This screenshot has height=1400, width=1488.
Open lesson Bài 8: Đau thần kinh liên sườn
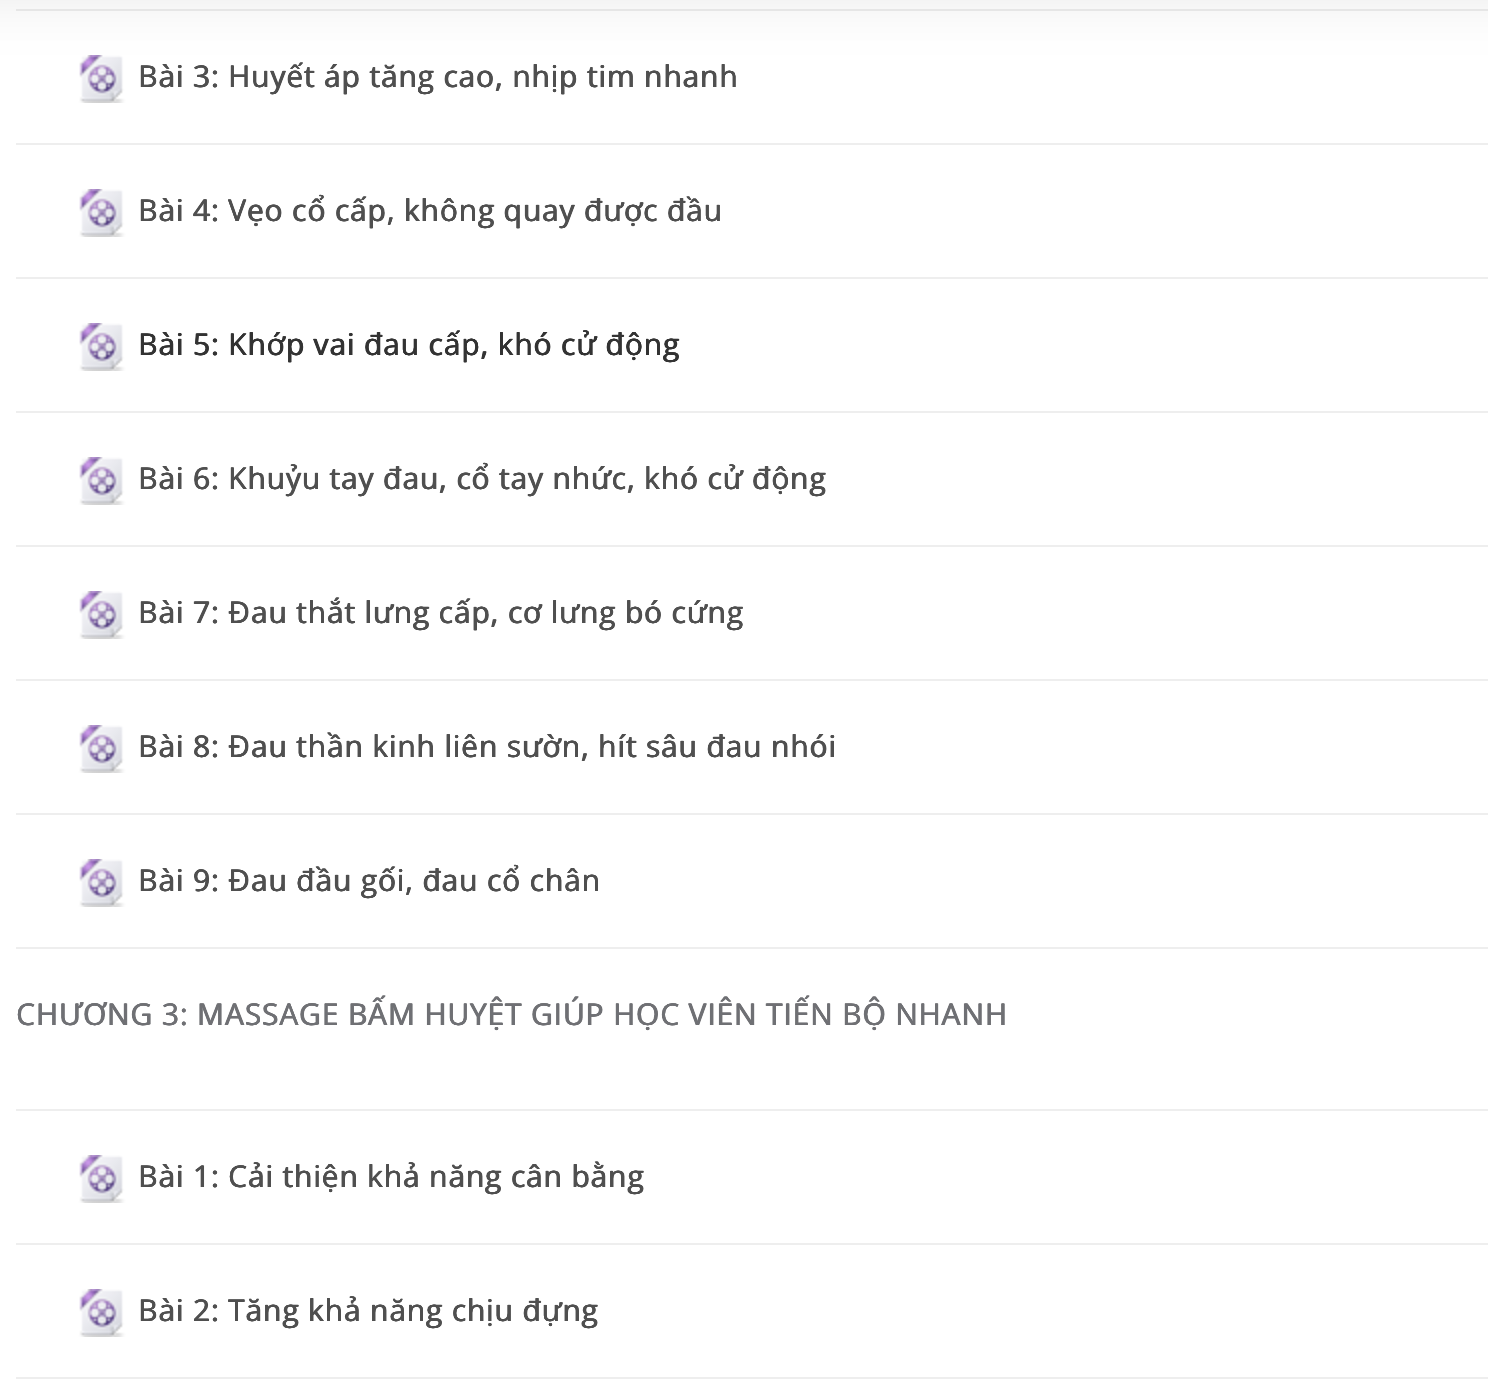pyautogui.click(x=487, y=747)
